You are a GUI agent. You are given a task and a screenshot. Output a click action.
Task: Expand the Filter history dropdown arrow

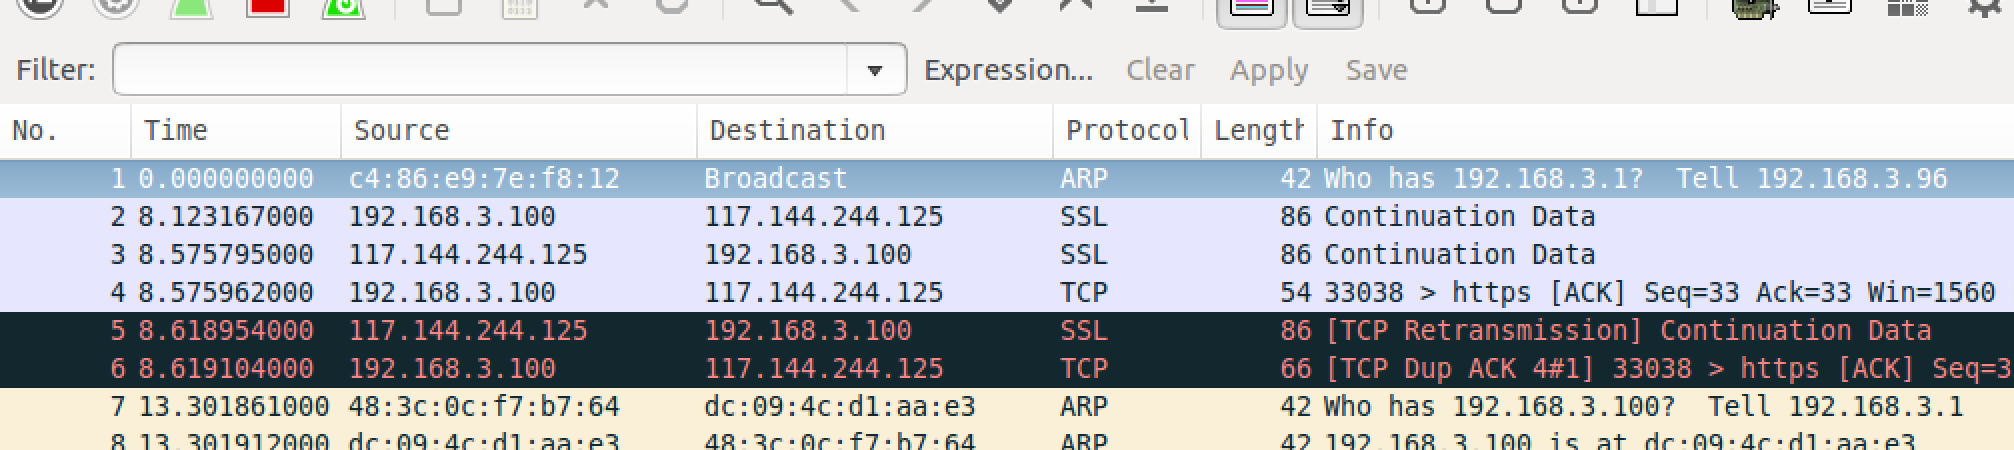[876, 70]
